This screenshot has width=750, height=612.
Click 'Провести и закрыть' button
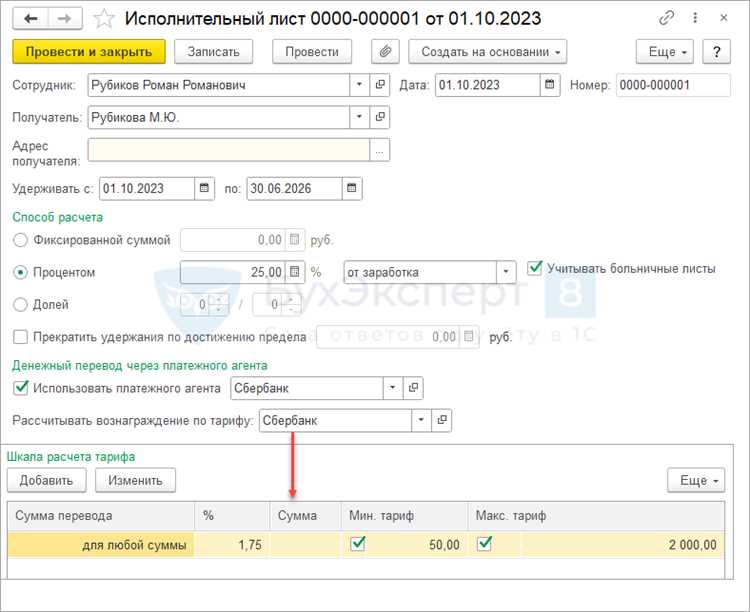click(89, 52)
